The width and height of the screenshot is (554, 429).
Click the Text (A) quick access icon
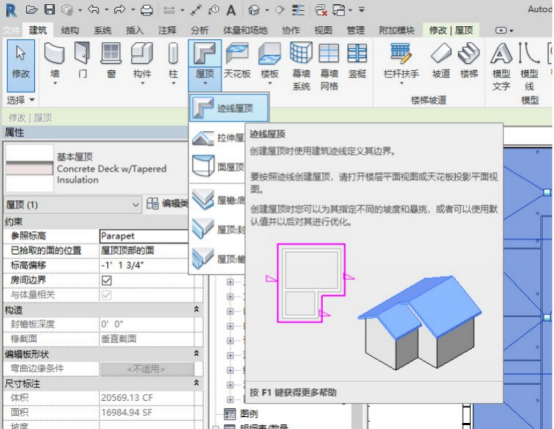[x=231, y=10]
